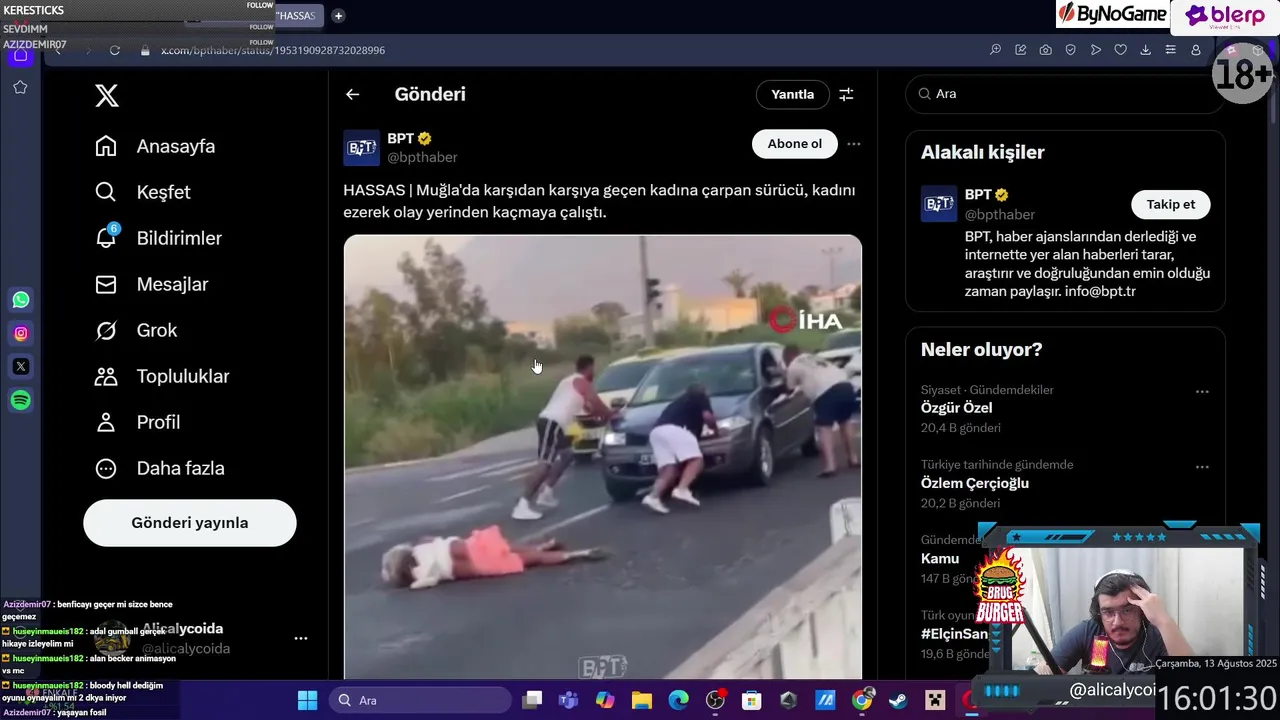
Task: Open reply sorting options icon
Action: coord(846,94)
